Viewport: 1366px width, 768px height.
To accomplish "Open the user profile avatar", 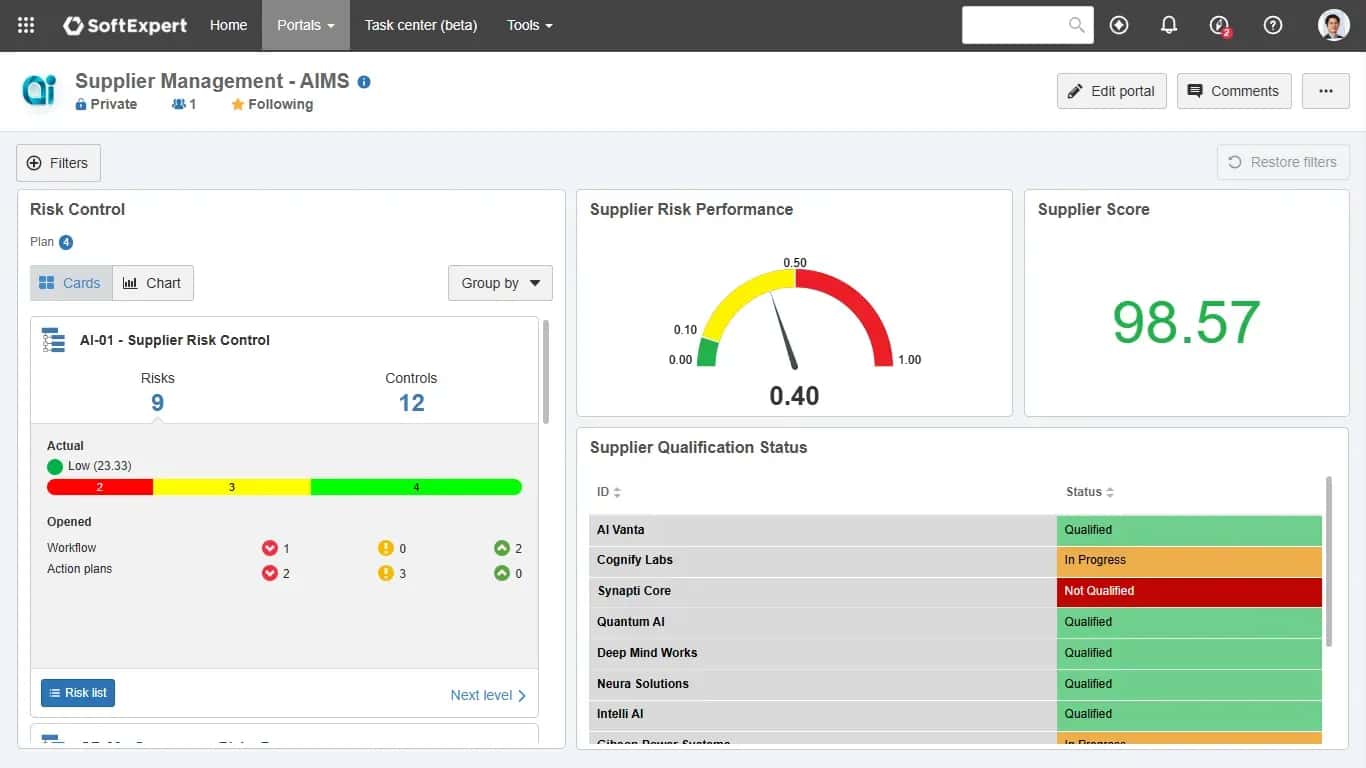I will pos(1334,26).
